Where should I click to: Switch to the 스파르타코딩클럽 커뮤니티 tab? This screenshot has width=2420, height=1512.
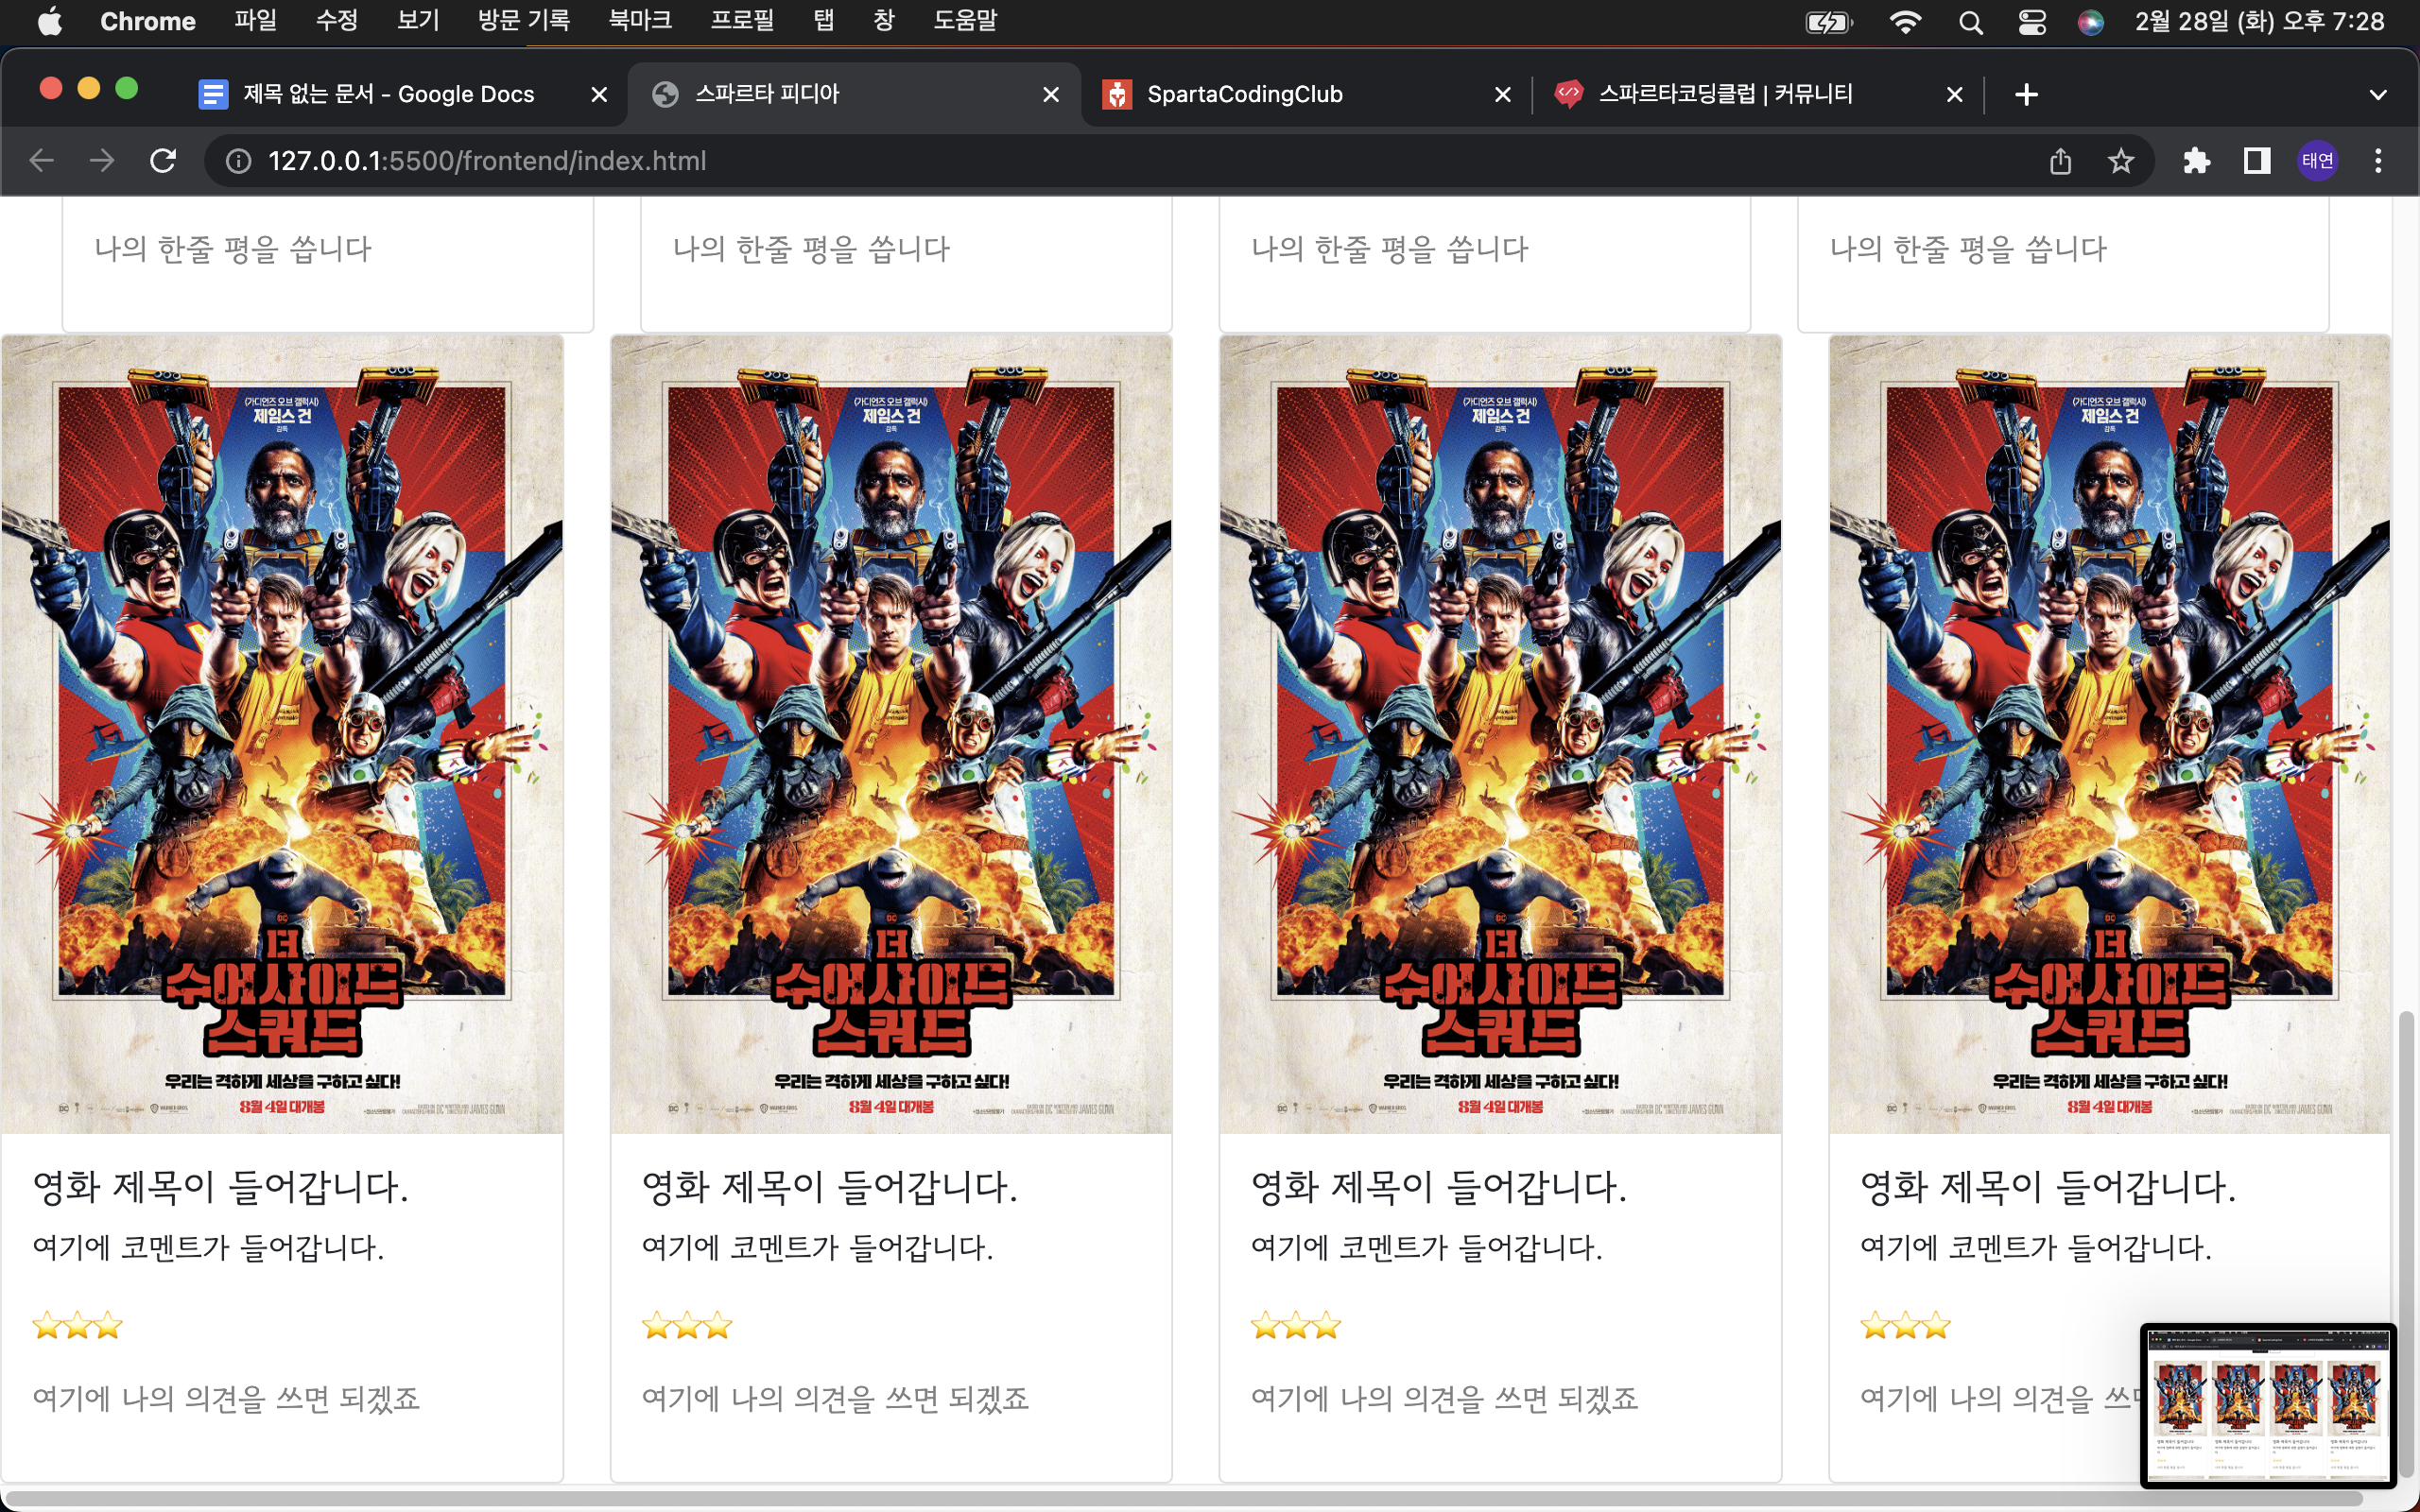pyautogui.click(x=1758, y=94)
